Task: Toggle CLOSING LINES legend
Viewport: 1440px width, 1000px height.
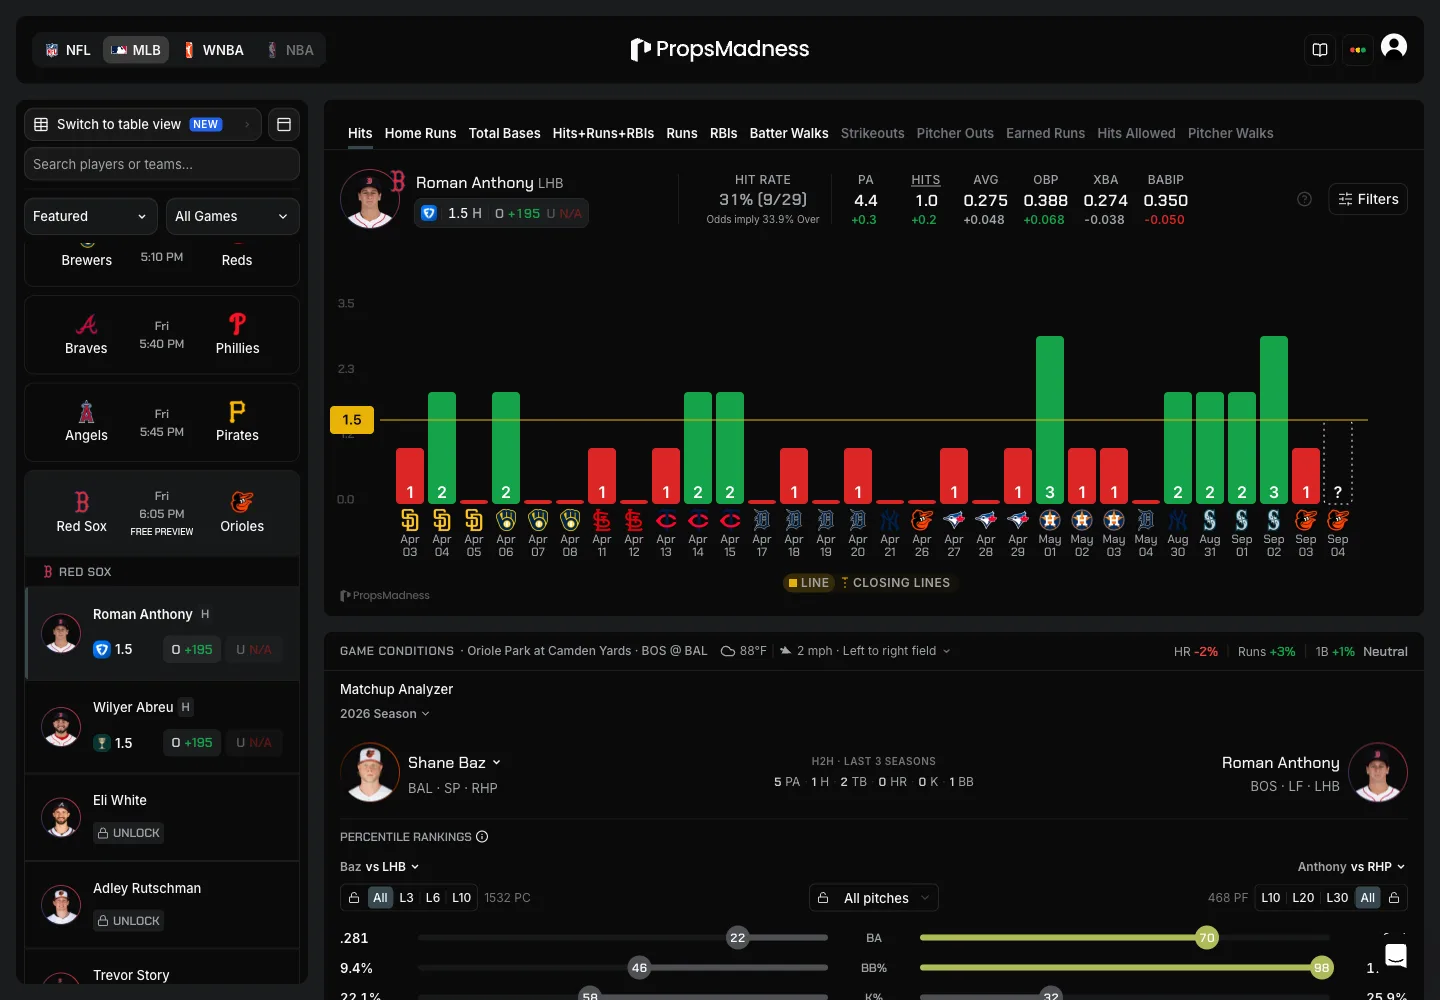Action: coord(896,583)
